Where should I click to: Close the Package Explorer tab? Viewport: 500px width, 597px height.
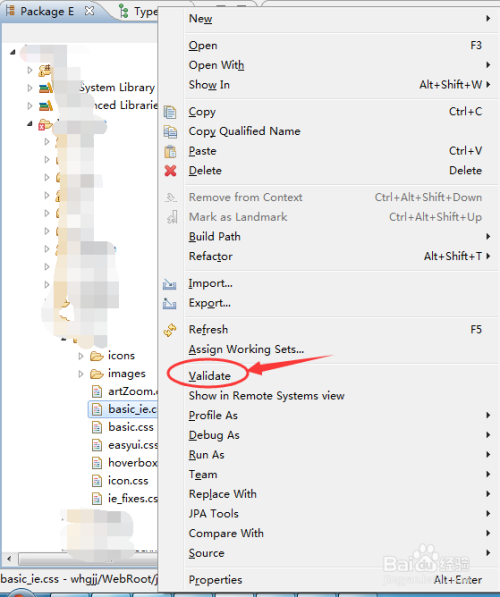pos(89,11)
